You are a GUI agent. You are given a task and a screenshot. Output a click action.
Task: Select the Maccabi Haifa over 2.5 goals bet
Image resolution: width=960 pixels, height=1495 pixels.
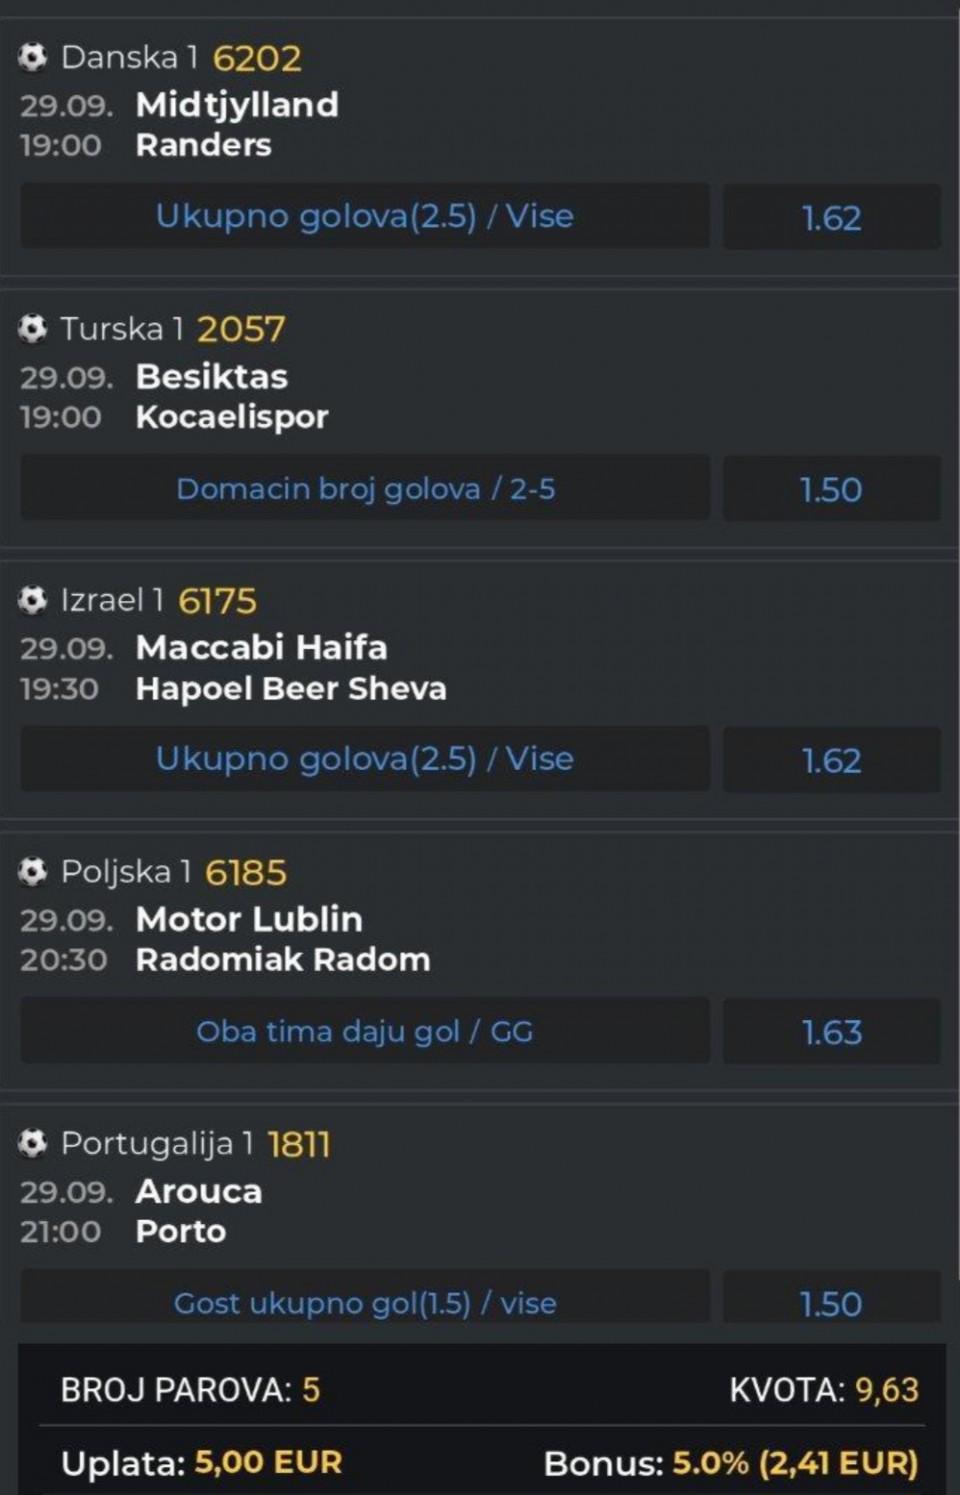(365, 759)
